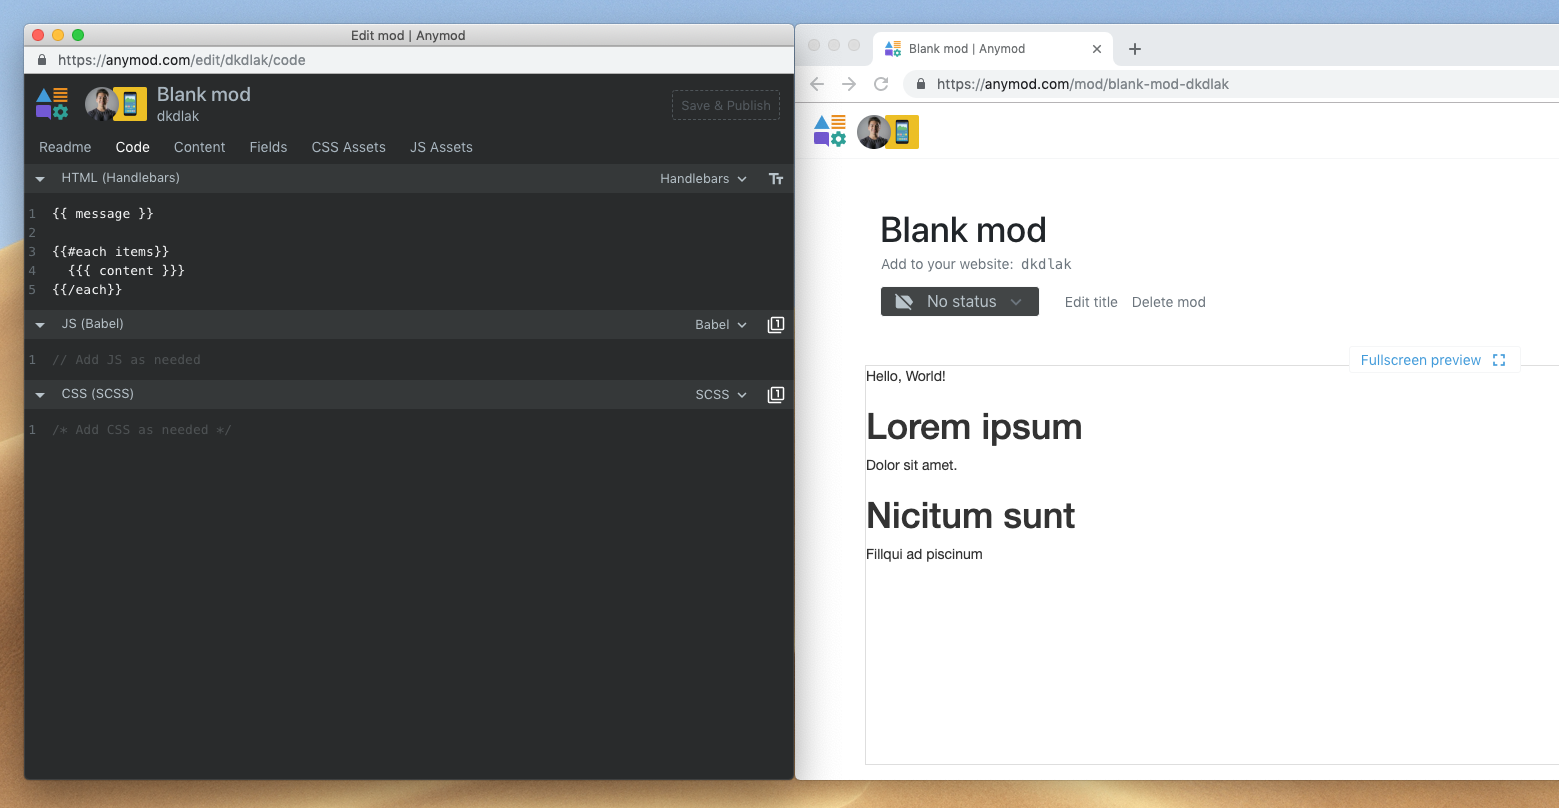Viewport: 1559px width, 808px height.
Task: Click lock icon in browser address bar
Action: coord(920,84)
